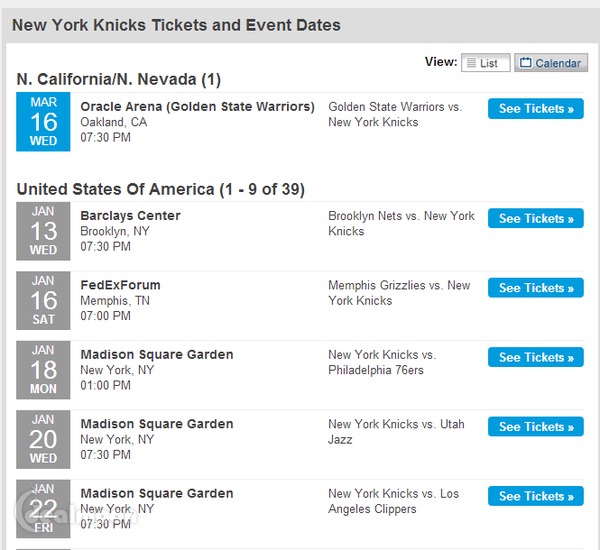Click the JAN 18 MON date badge
The image size is (600, 550).
(x=43, y=370)
